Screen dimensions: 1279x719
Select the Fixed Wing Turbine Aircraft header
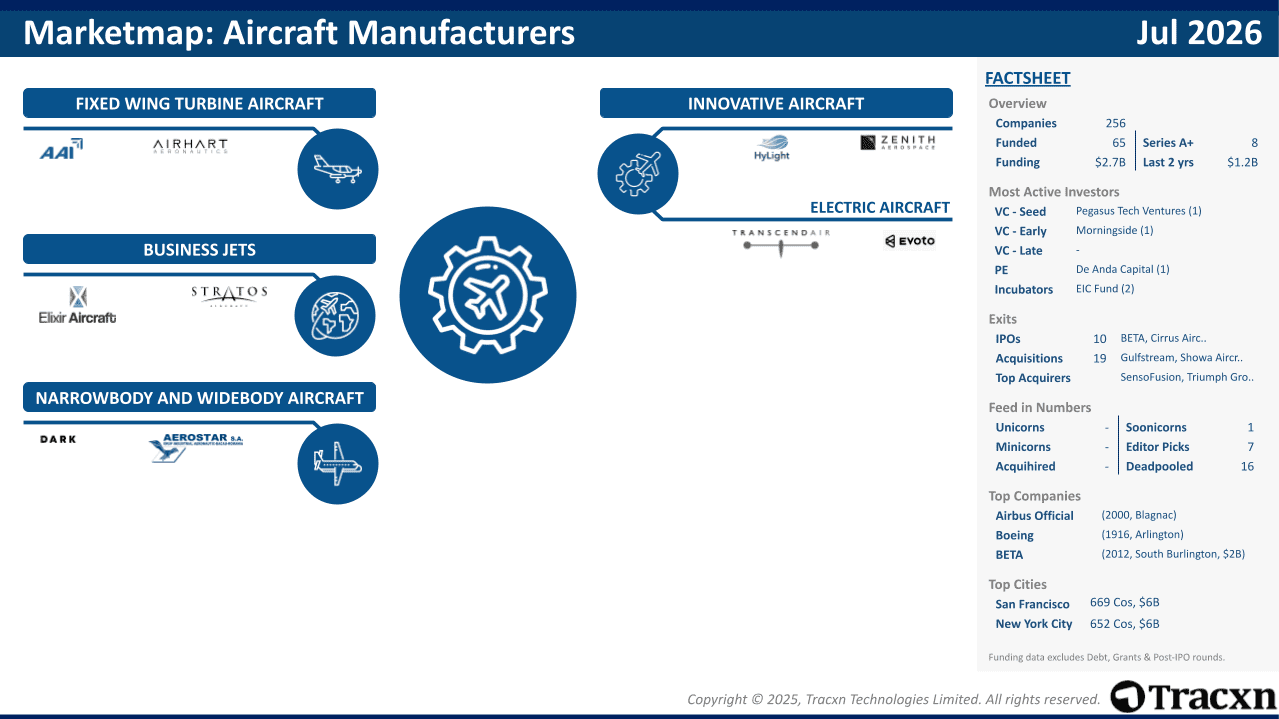point(199,103)
